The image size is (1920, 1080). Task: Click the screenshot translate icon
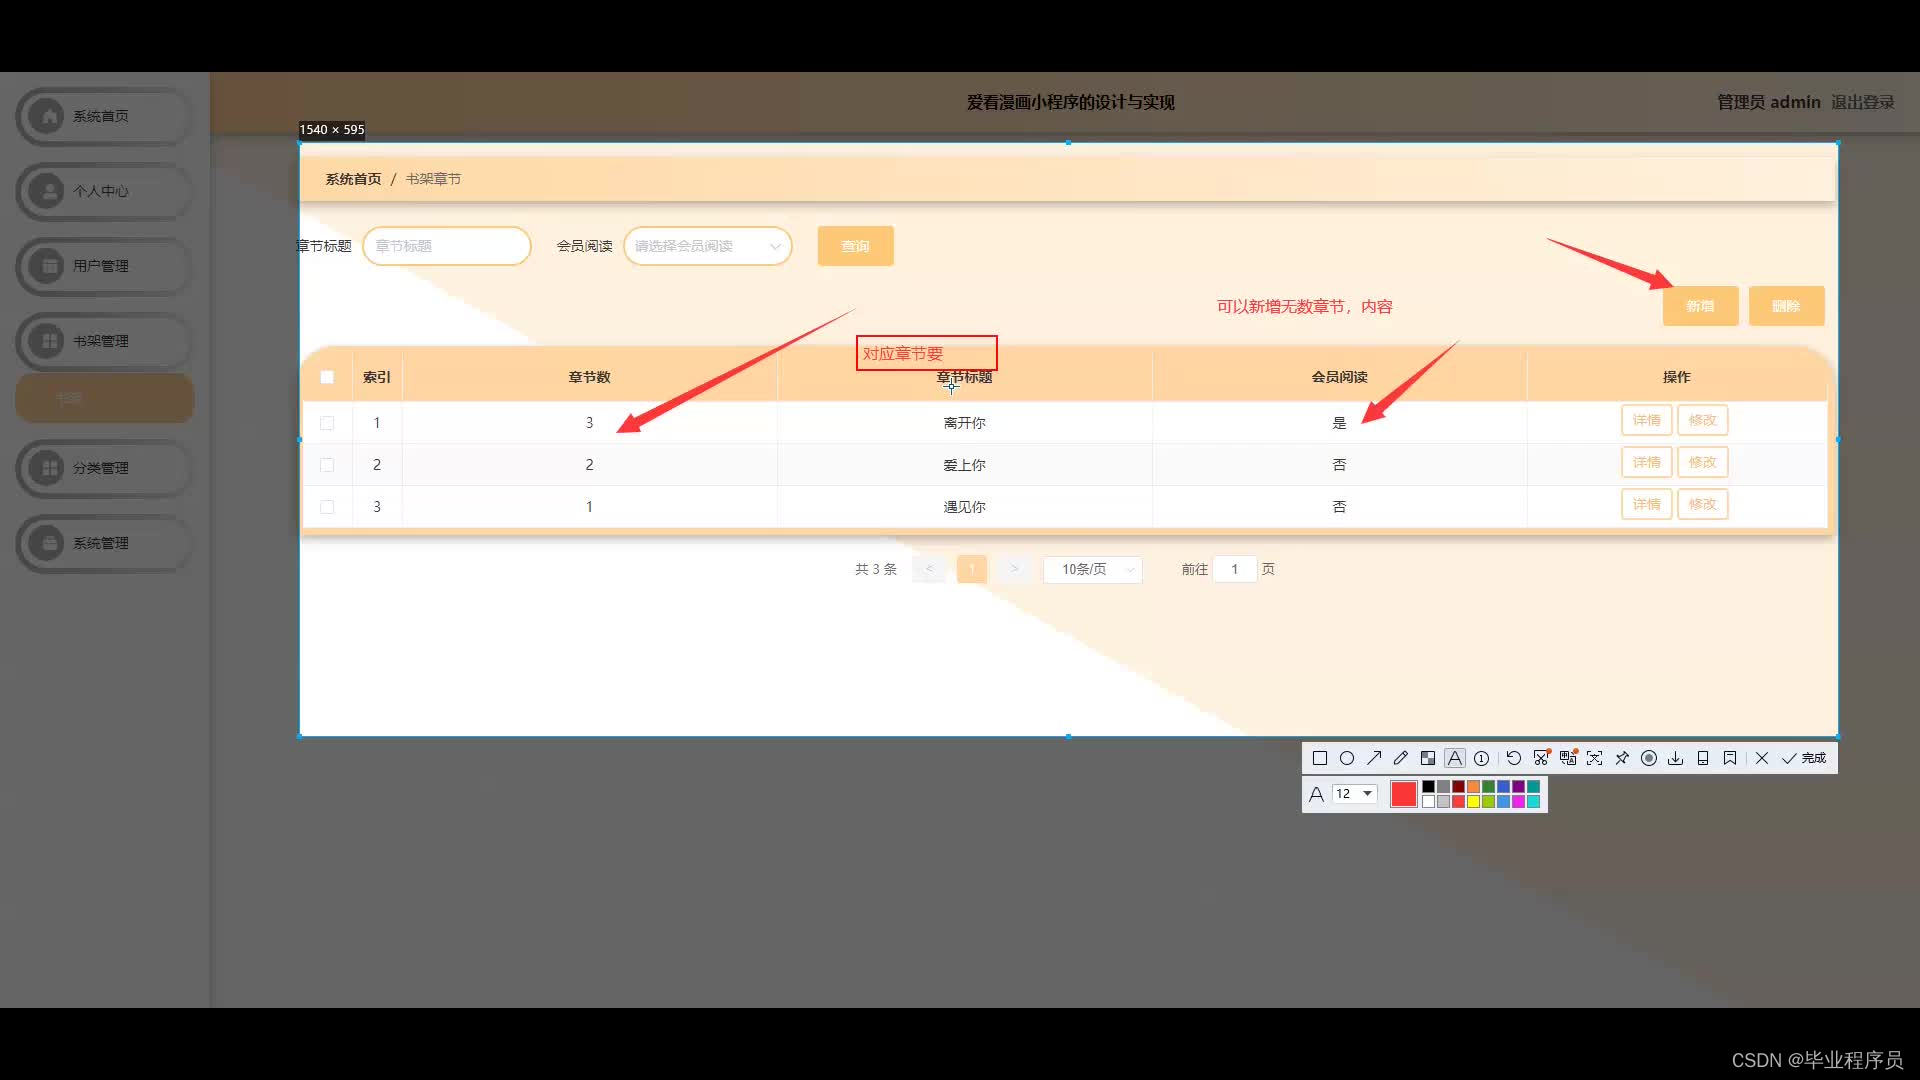1568,758
